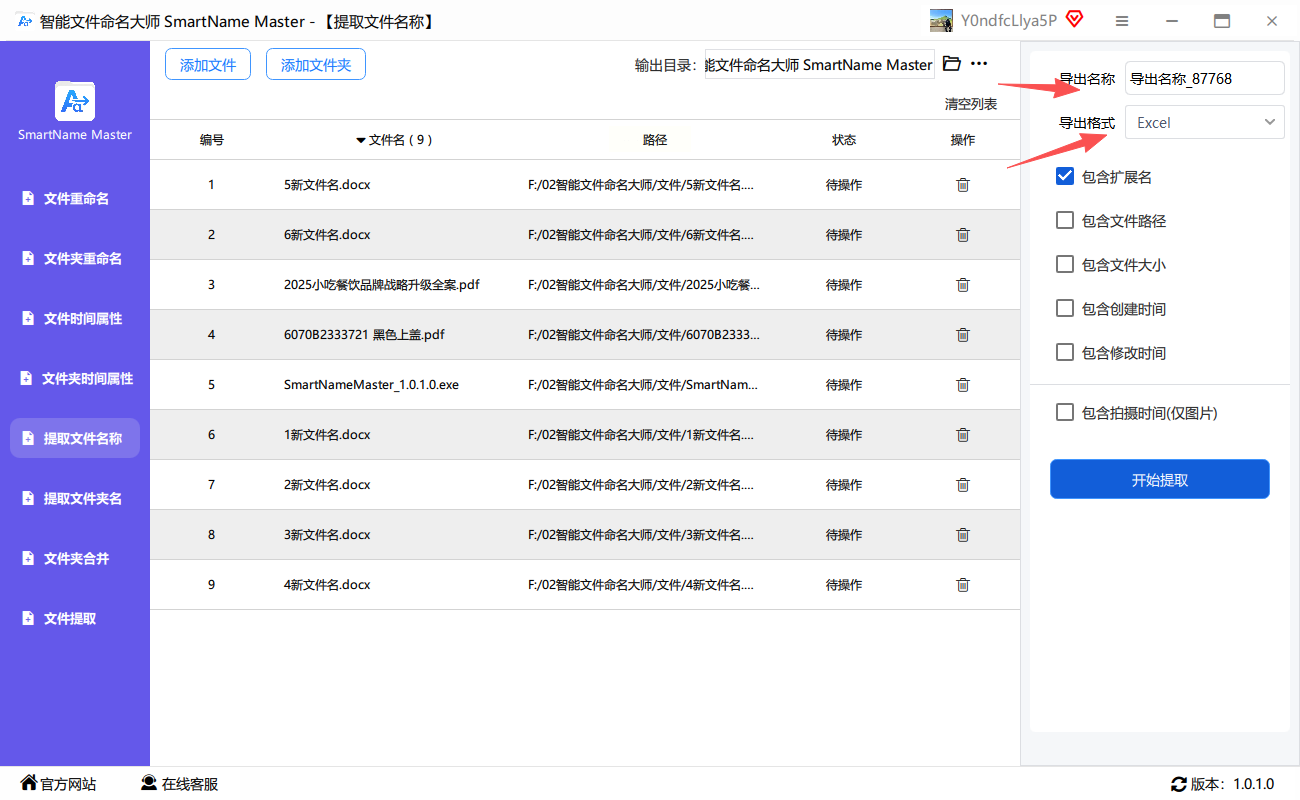Viewport: 1300px width, 800px height.
Task: Open the hamburger menu in title bar
Action: (1122, 21)
